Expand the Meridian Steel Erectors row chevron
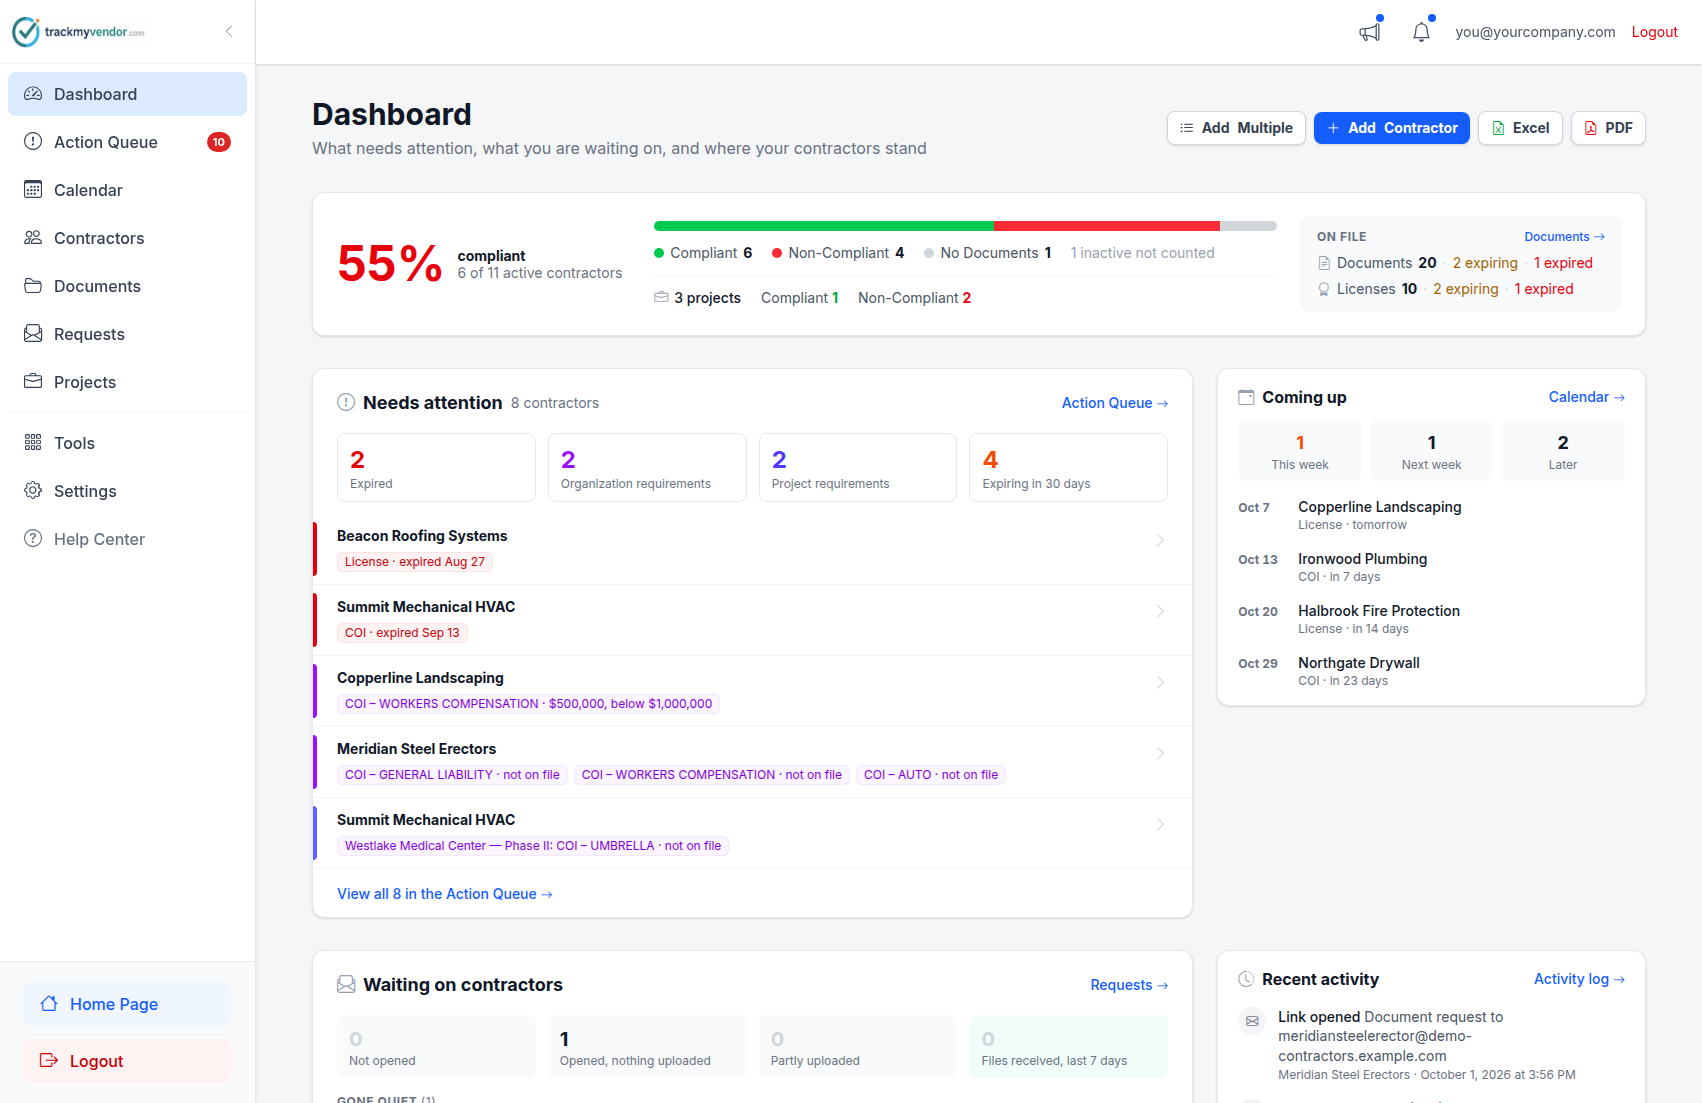Image resolution: width=1702 pixels, height=1103 pixels. 1160,753
